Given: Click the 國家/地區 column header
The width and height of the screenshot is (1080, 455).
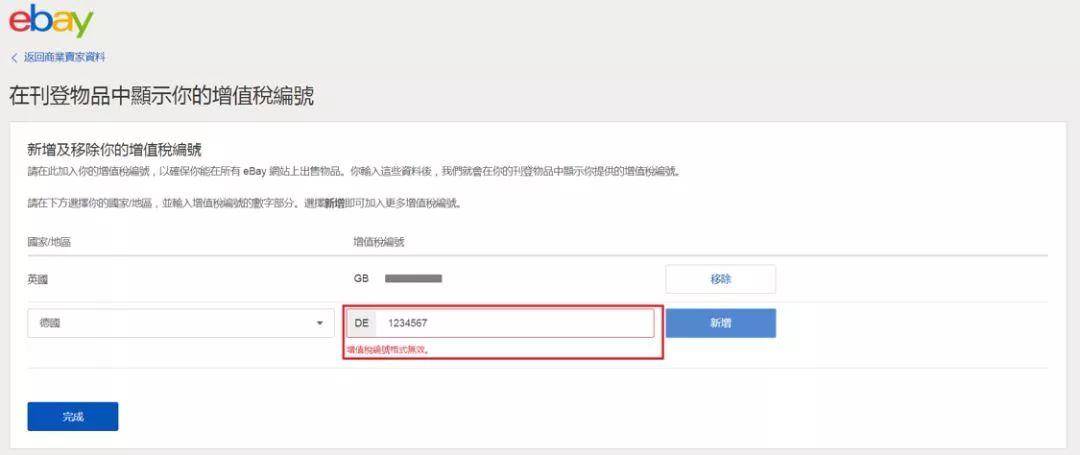Looking at the screenshot, I should tap(49, 242).
